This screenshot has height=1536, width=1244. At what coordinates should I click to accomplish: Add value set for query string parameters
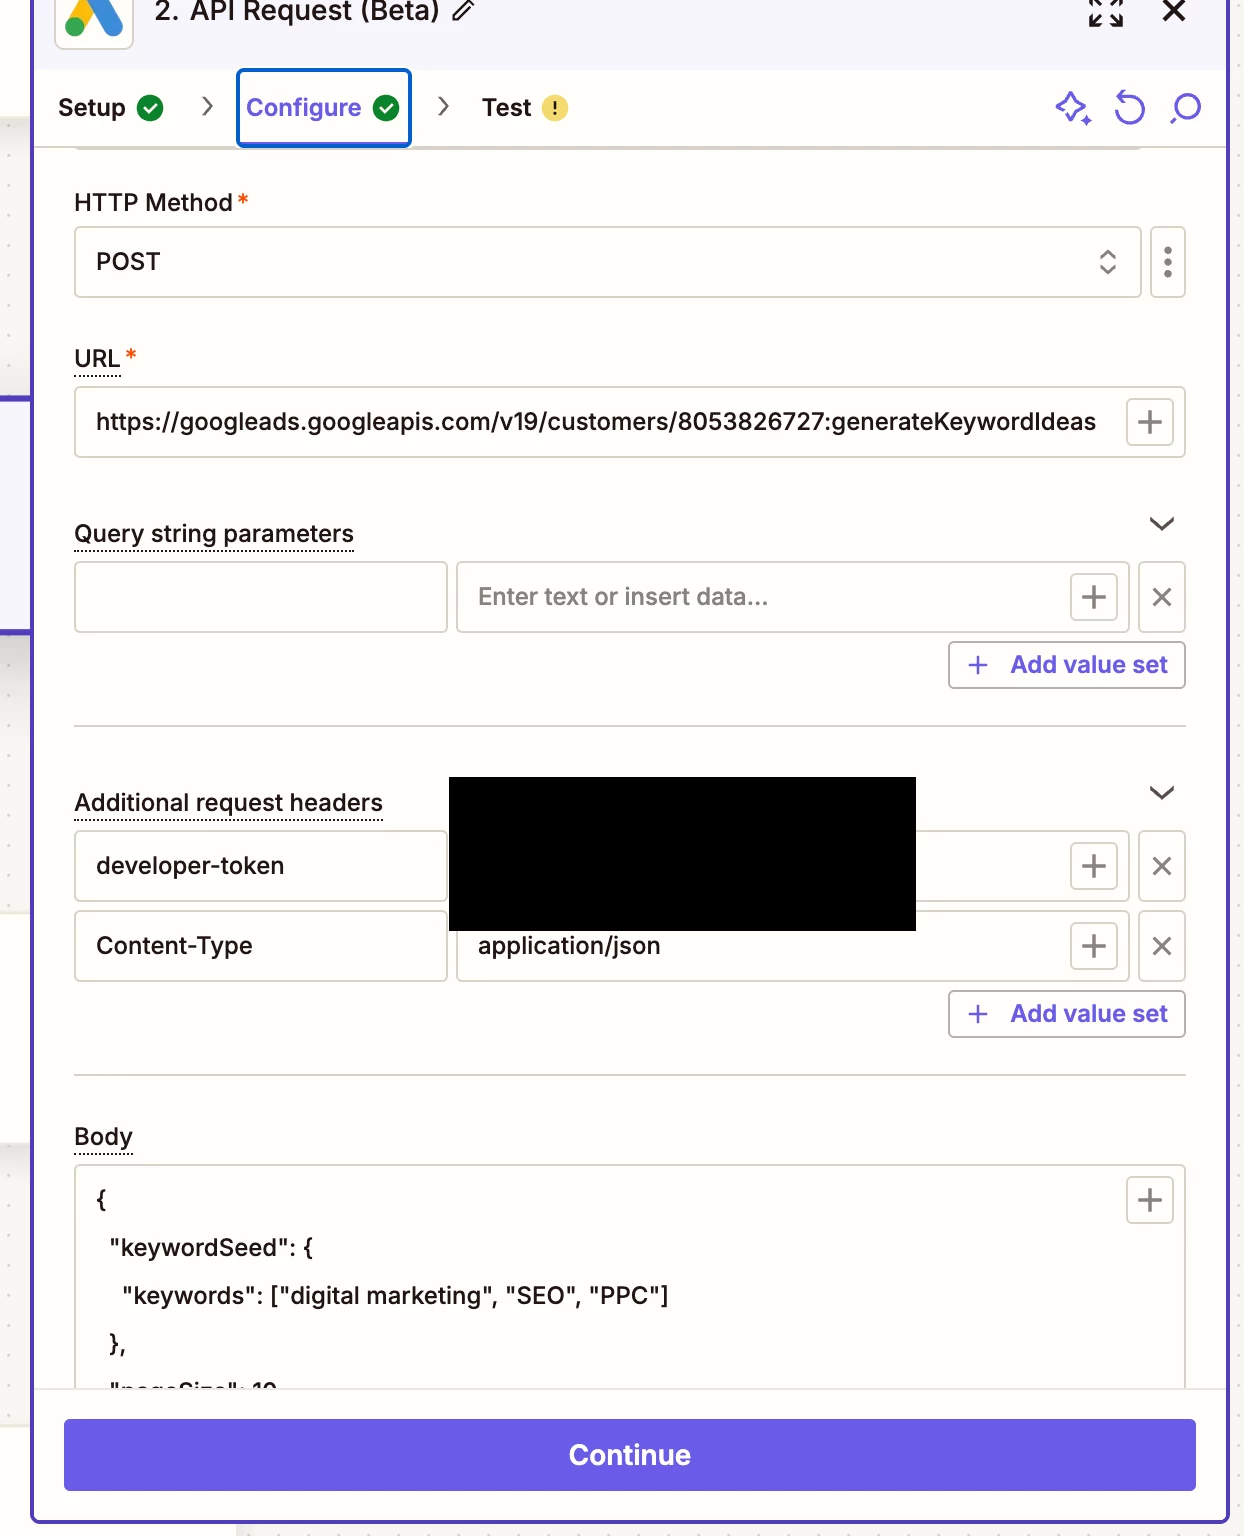click(x=1067, y=665)
